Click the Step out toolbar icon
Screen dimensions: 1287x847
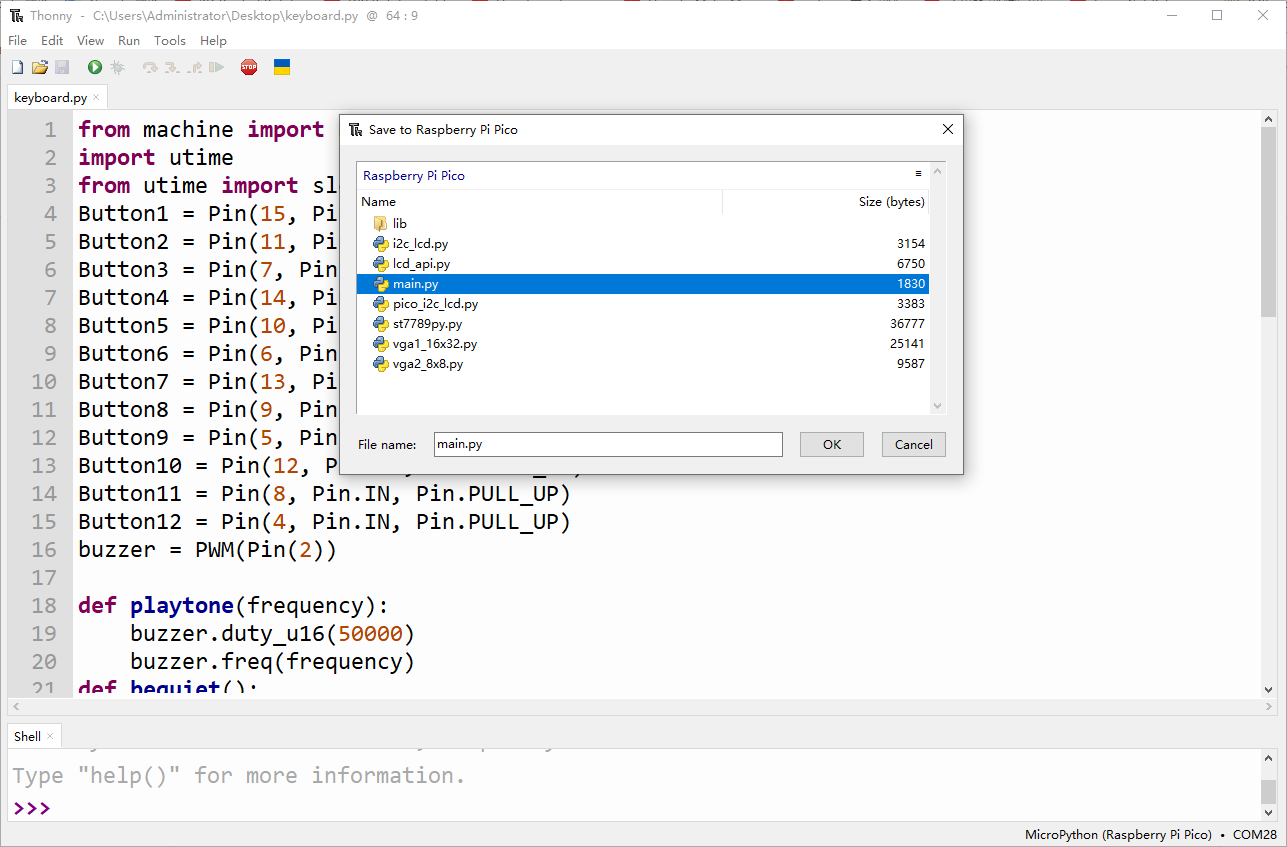(x=194, y=67)
